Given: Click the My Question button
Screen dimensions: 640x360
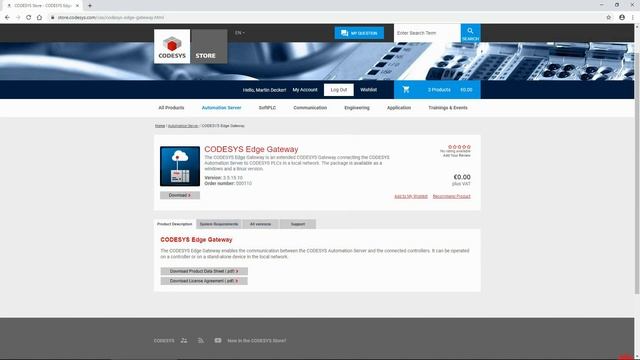Looking at the screenshot, I should 359,33.
